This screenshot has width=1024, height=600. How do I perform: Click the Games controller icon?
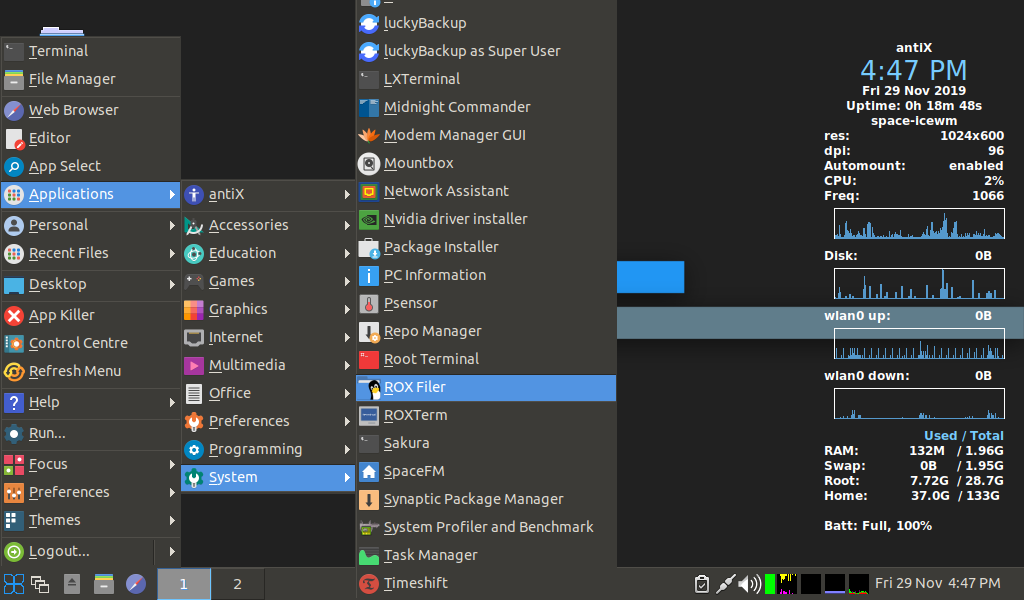(x=194, y=281)
